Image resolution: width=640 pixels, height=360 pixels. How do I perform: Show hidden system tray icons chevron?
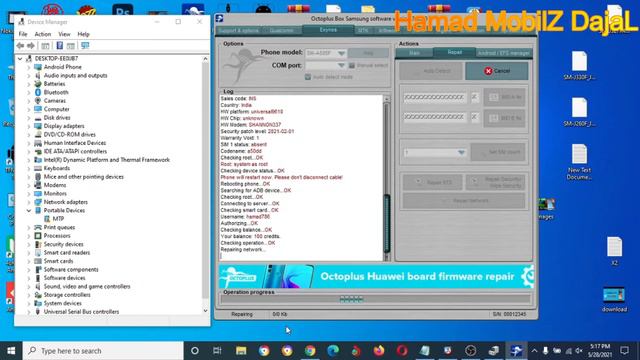tap(534, 351)
